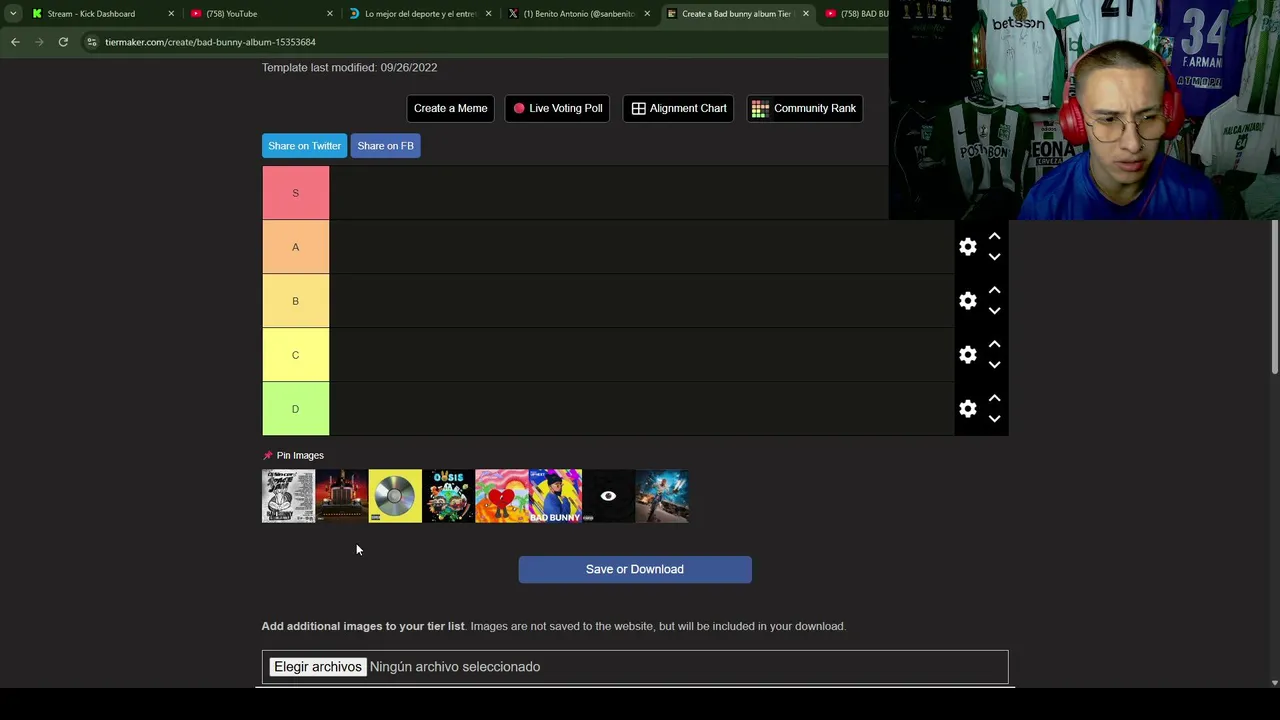Move tier C row down with arrow

[994, 365]
